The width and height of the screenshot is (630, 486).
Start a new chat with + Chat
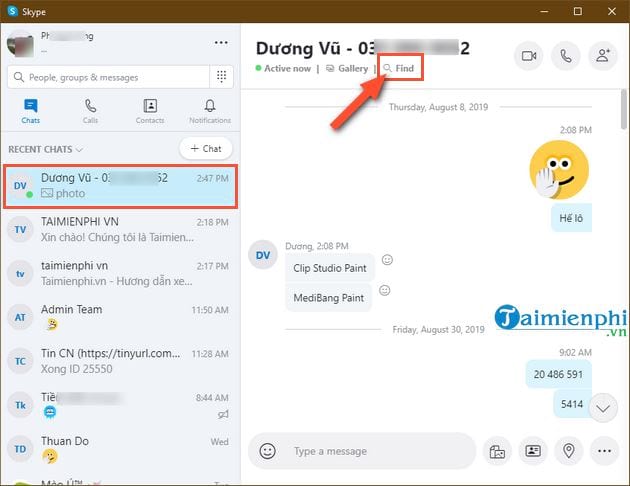click(206, 149)
